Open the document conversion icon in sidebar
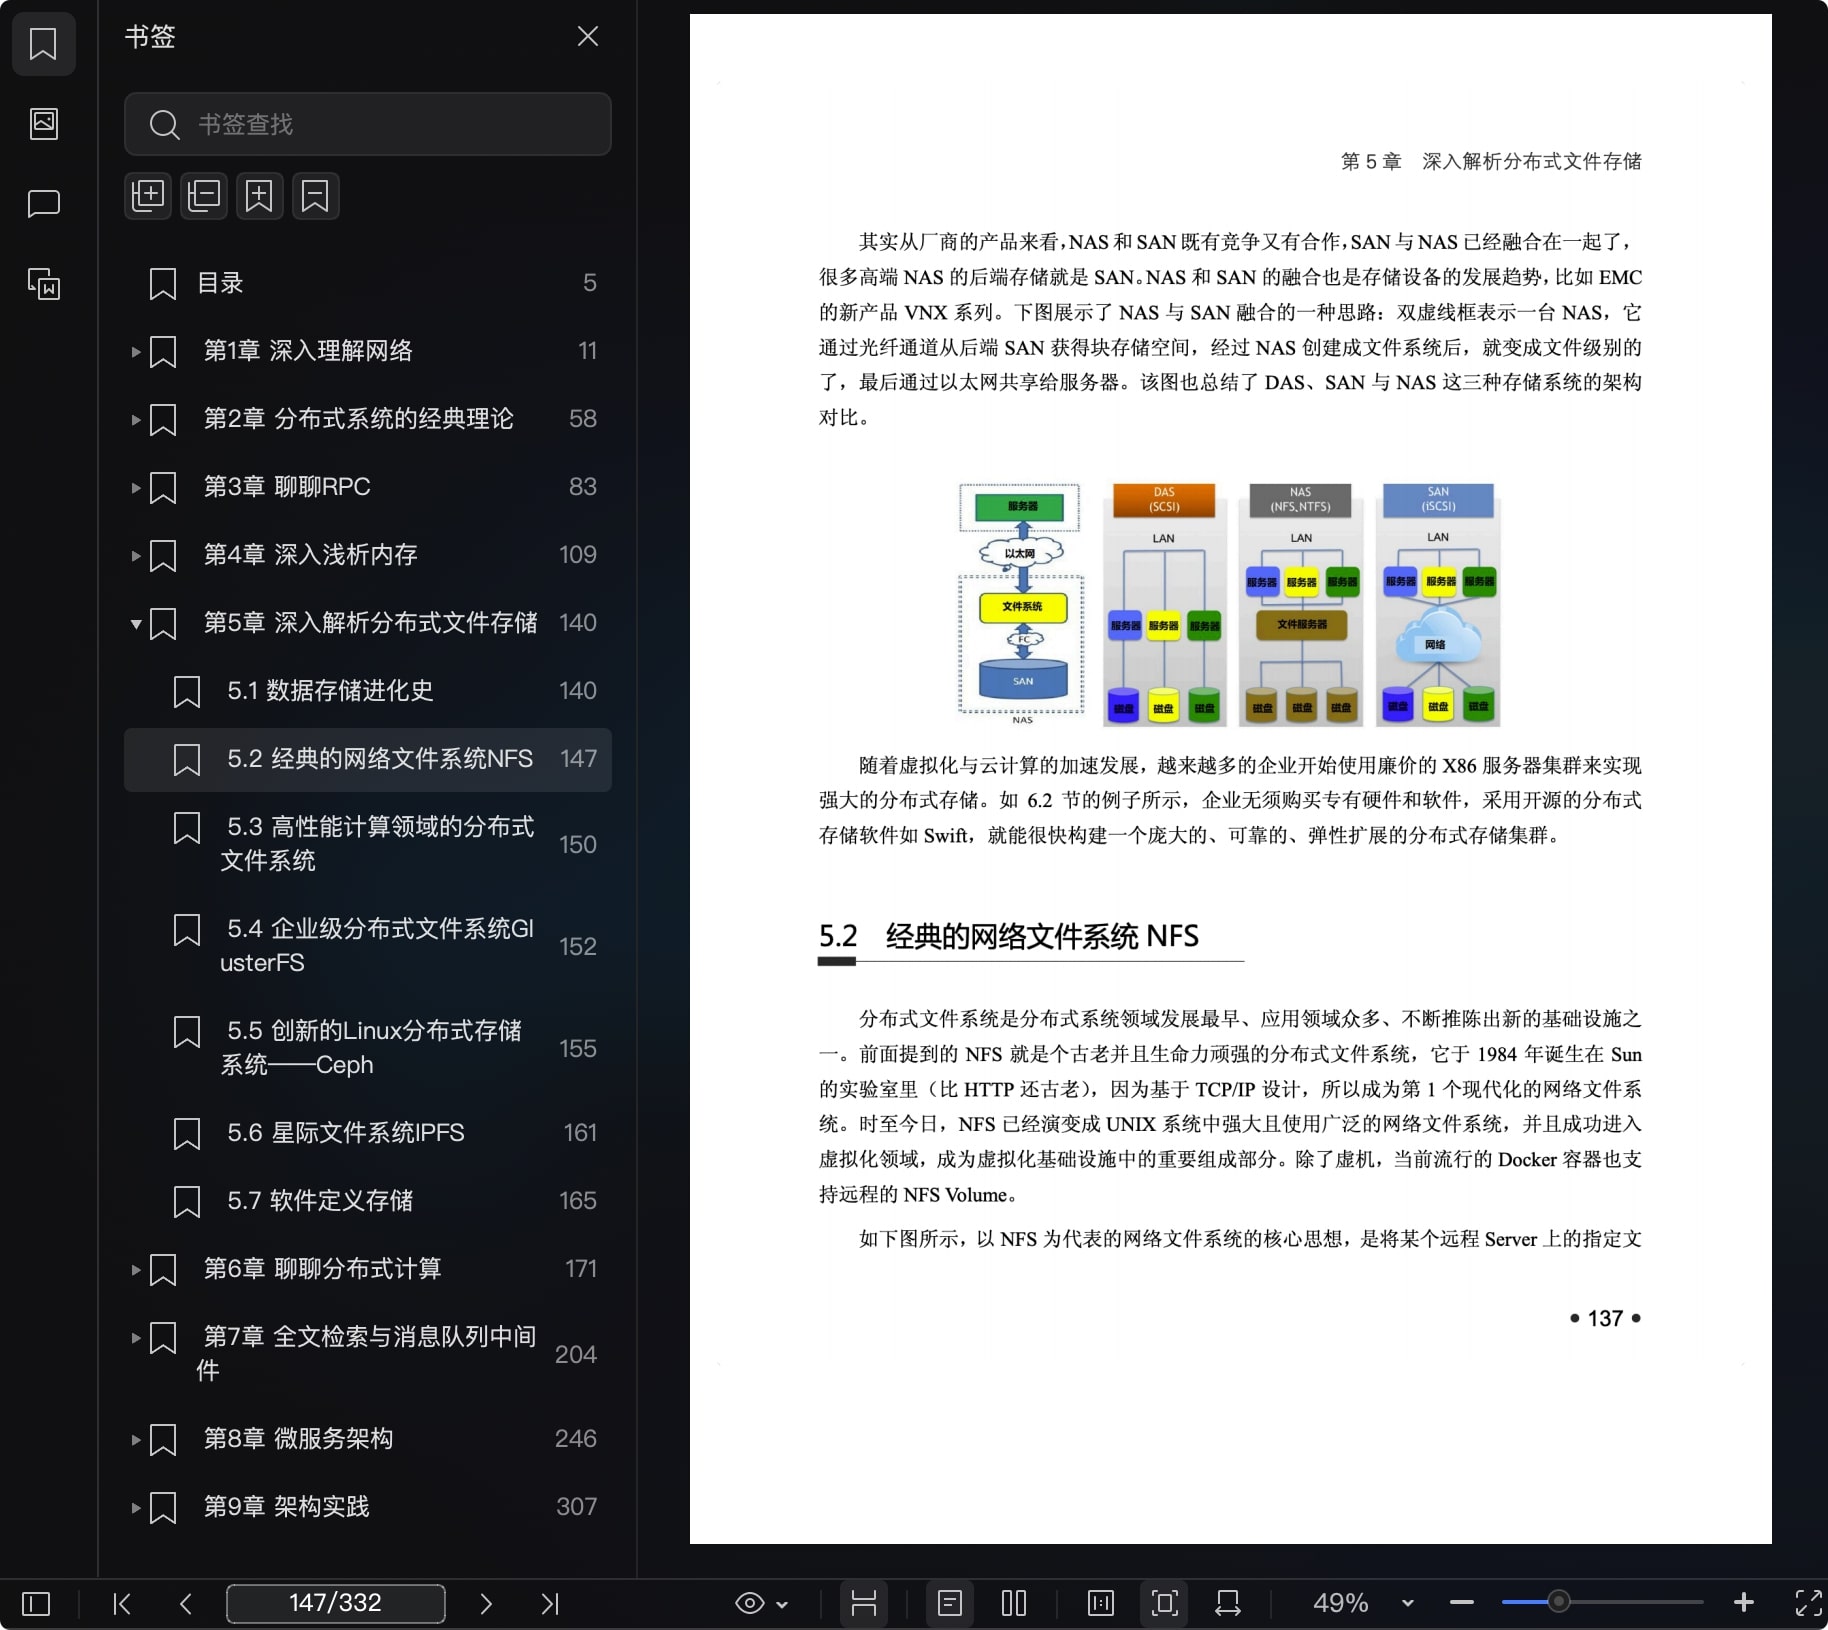This screenshot has width=1828, height=1630. 43,285
